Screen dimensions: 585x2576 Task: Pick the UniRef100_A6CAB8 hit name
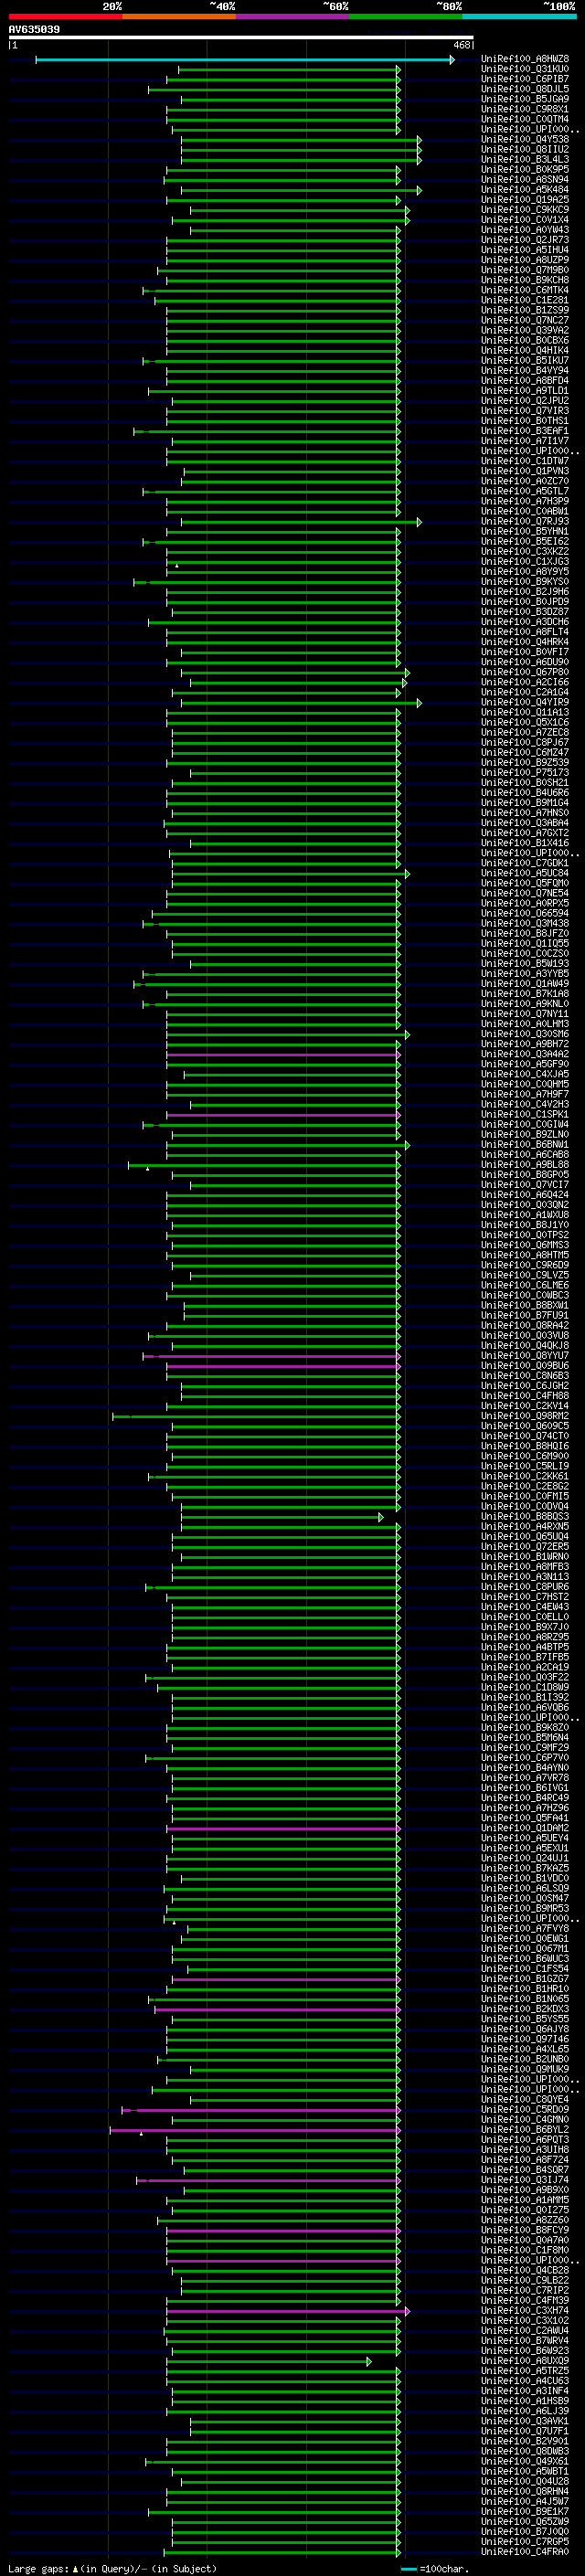pyautogui.click(x=525, y=1155)
